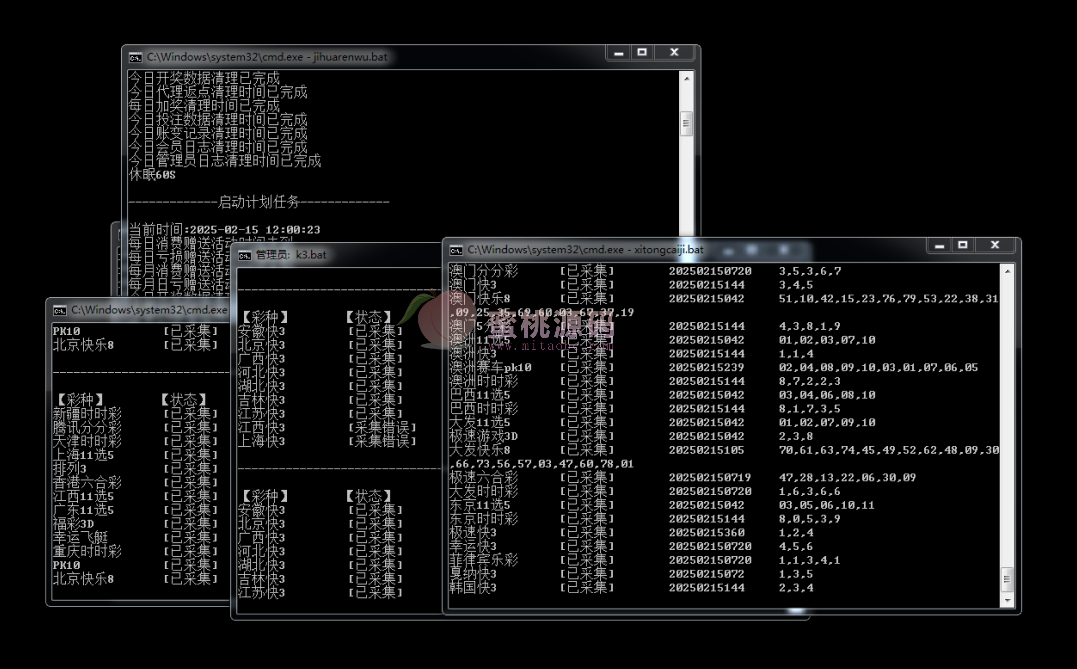Image resolution: width=1077 pixels, height=669 pixels.
Task: Close the jihuarenwu.bat console window
Action: (675, 53)
